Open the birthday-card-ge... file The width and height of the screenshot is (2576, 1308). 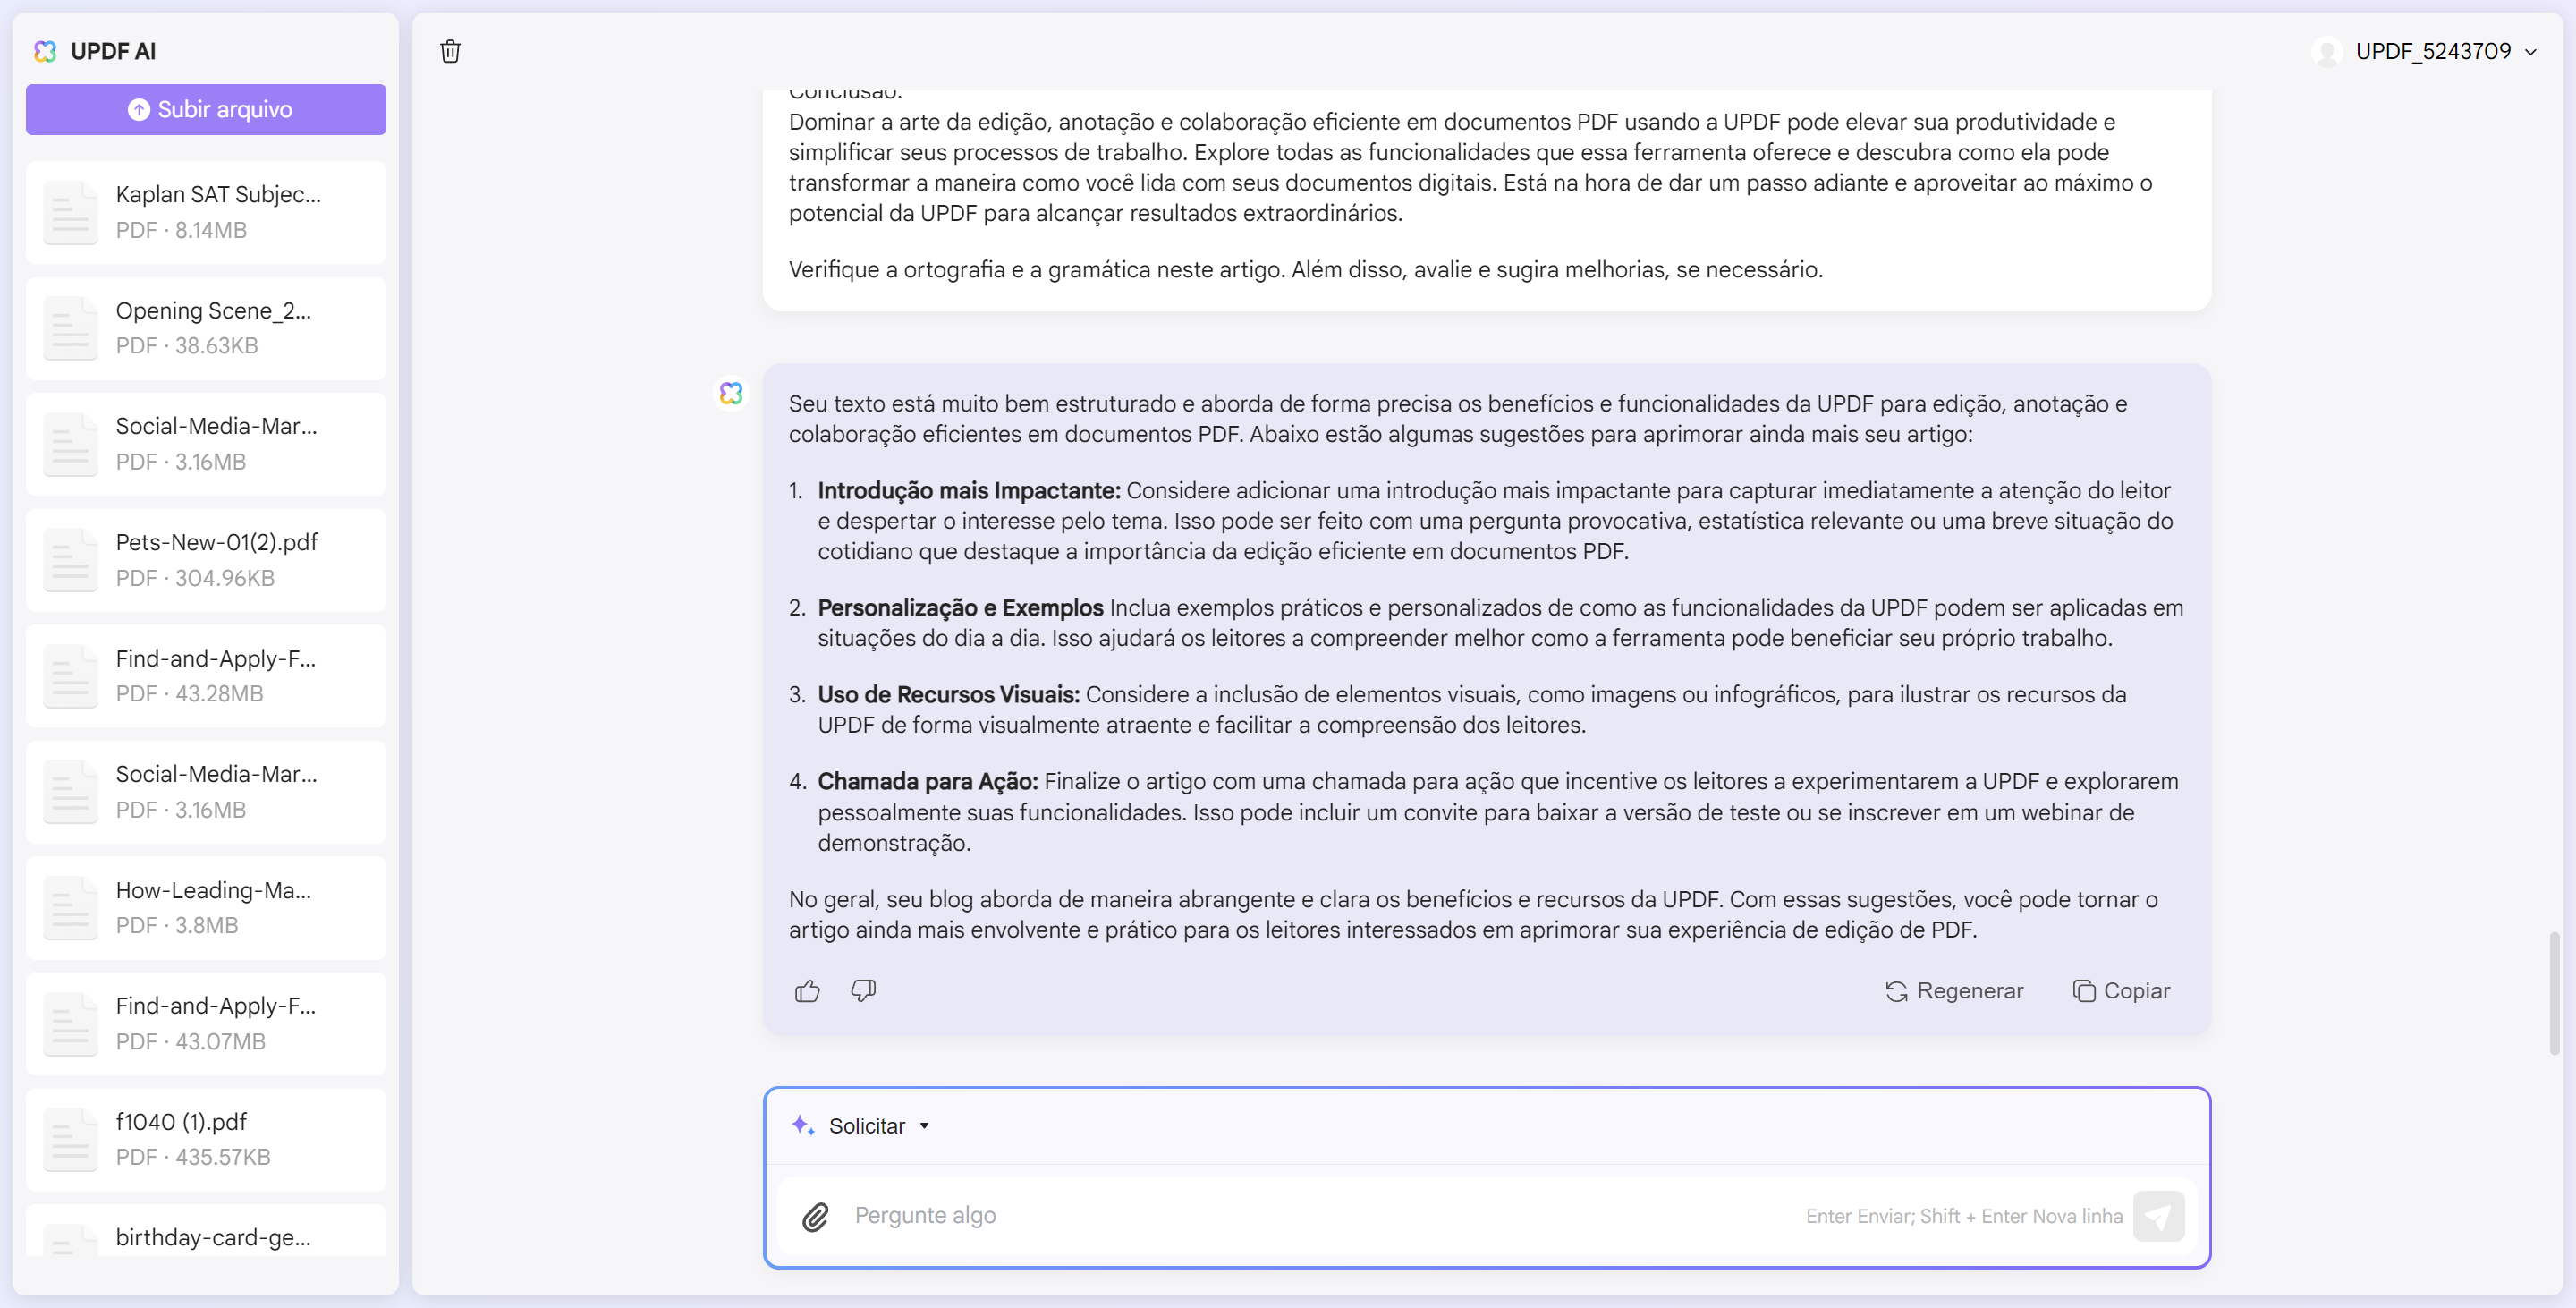tap(206, 1231)
